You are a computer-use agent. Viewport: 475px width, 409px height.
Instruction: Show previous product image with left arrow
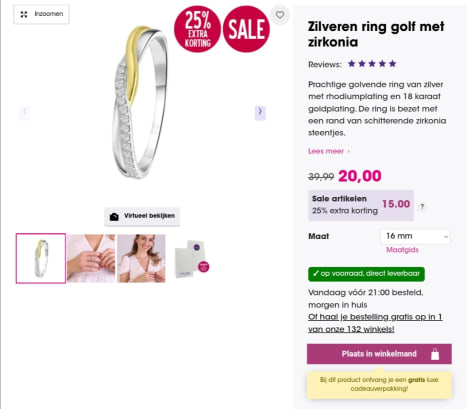(24, 112)
